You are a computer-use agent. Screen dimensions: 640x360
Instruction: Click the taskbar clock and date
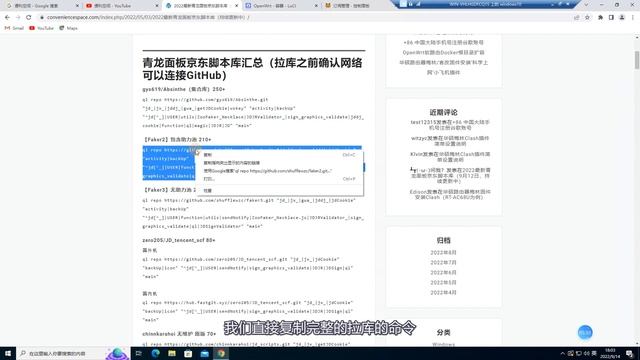(610, 353)
